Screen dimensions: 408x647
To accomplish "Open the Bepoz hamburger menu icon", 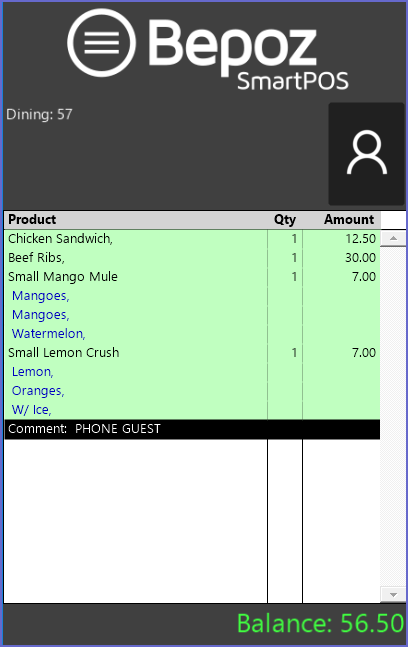I will (101, 43).
